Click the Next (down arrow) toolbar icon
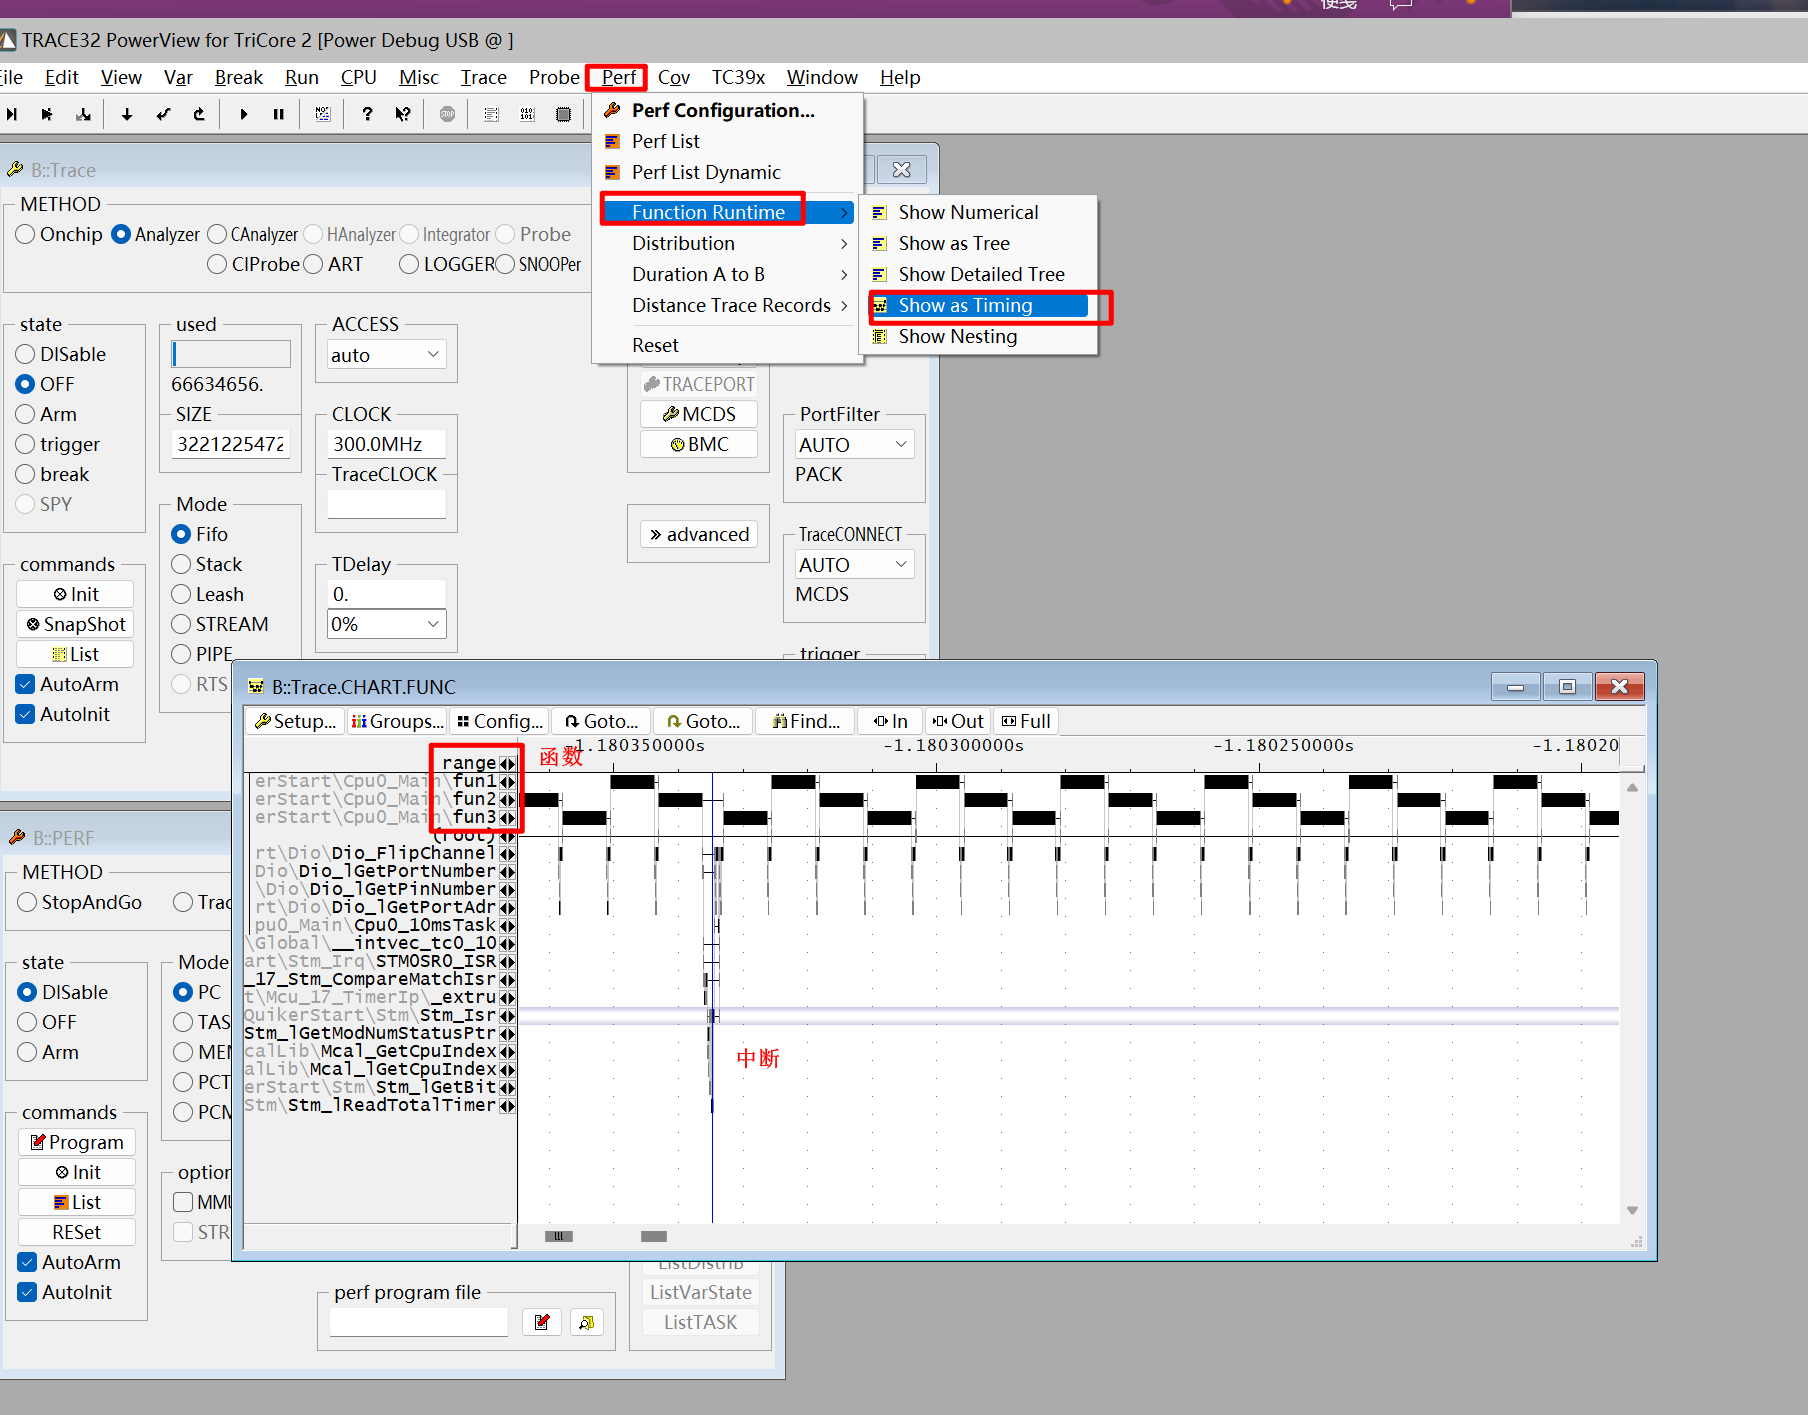Screen dimensions: 1808x1415 pyautogui.click(x=127, y=114)
